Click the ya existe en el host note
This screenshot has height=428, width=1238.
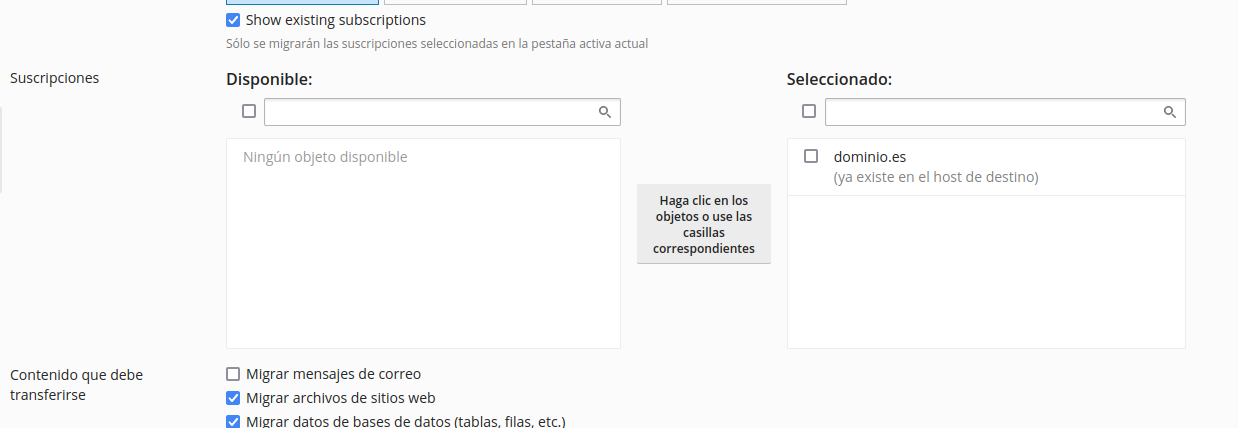(936, 177)
